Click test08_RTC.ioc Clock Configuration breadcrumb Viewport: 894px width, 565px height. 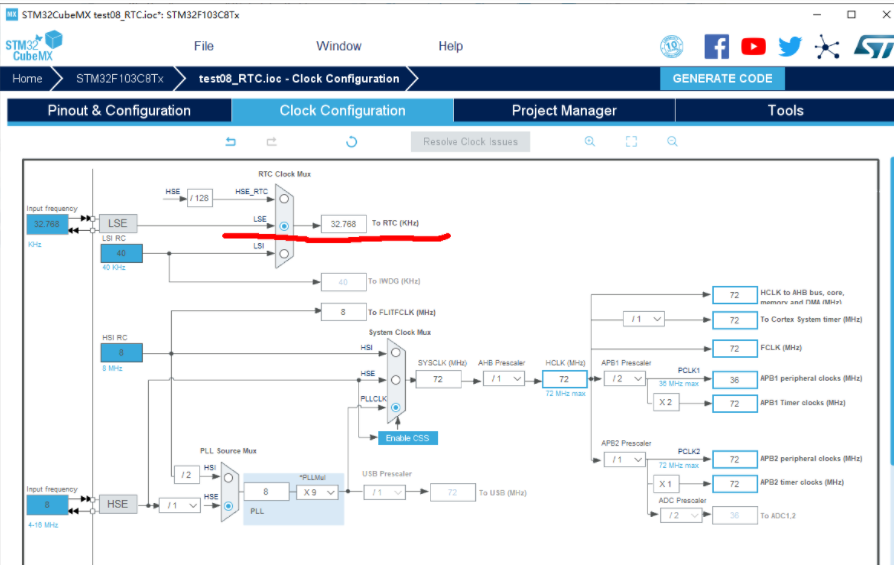coord(299,79)
